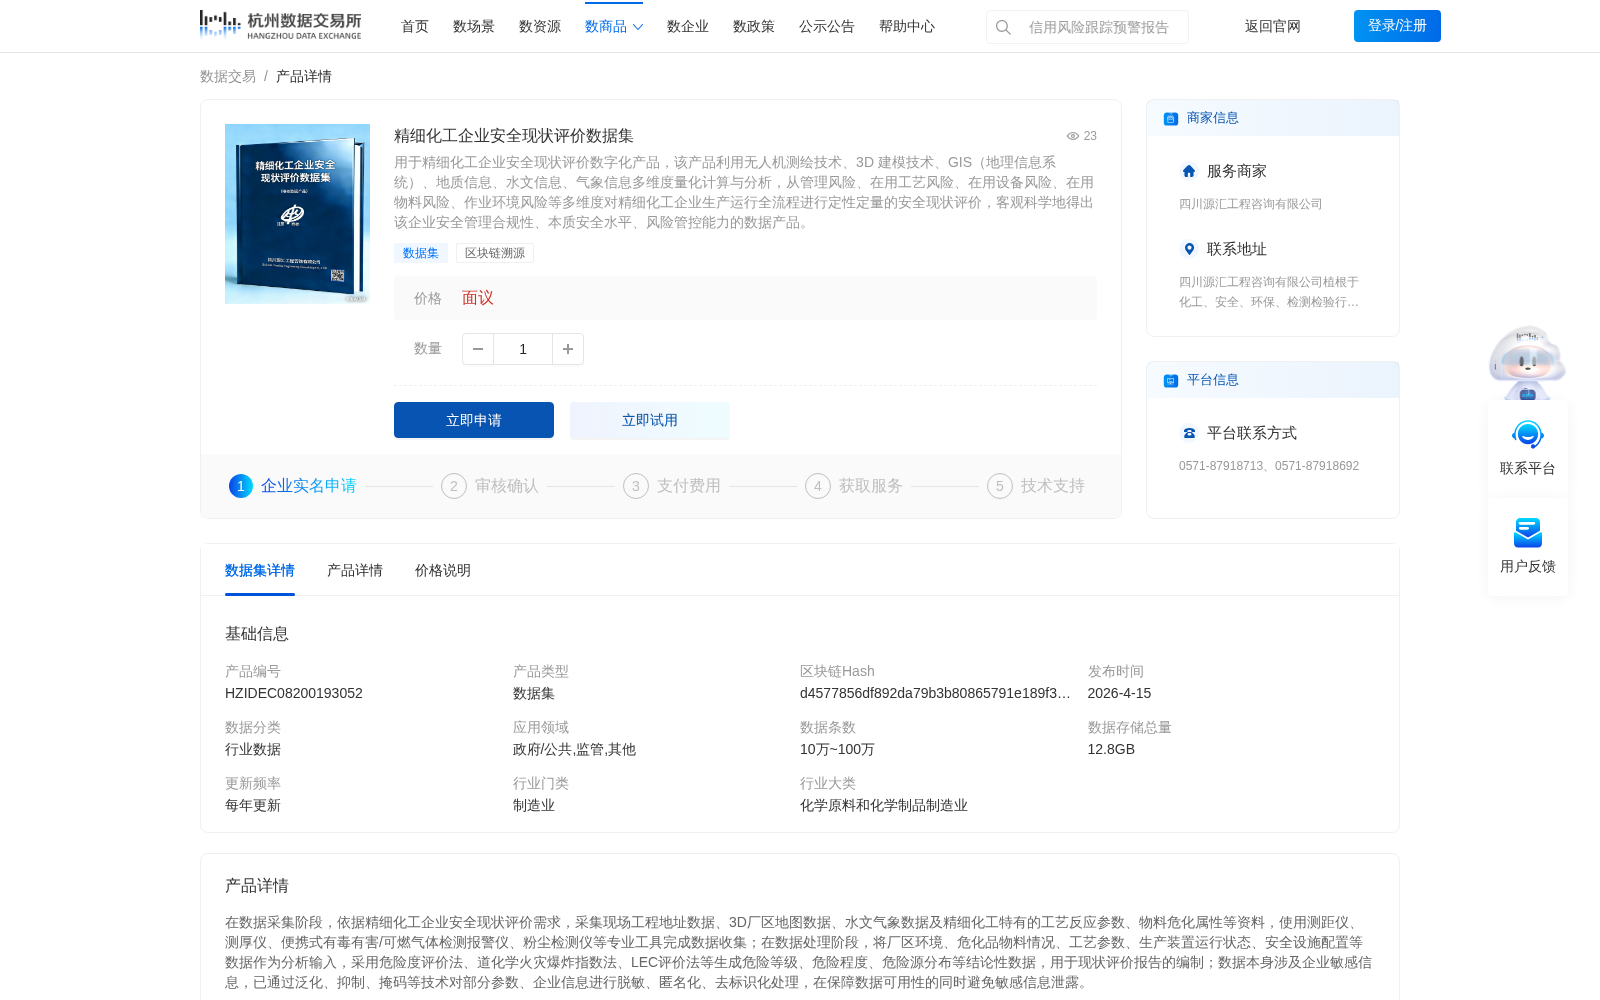Click 制造业 industry category value
This screenshot has height=1000, width=1600.
534,805
